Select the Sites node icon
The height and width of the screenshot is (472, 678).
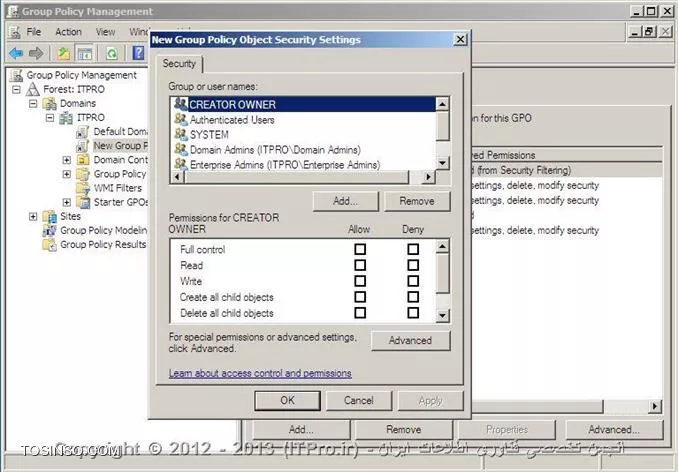click(50, 217)
